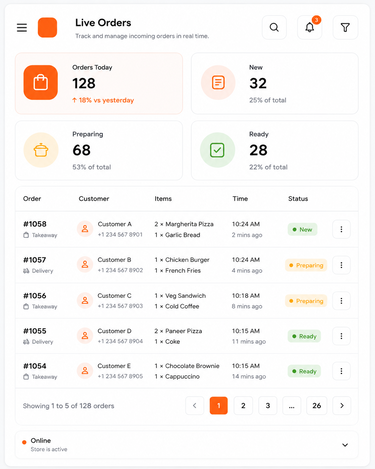The image size is (375, 469).
Task: Click delivery scooter icon under #1055
Action: (x=26, y=342)
